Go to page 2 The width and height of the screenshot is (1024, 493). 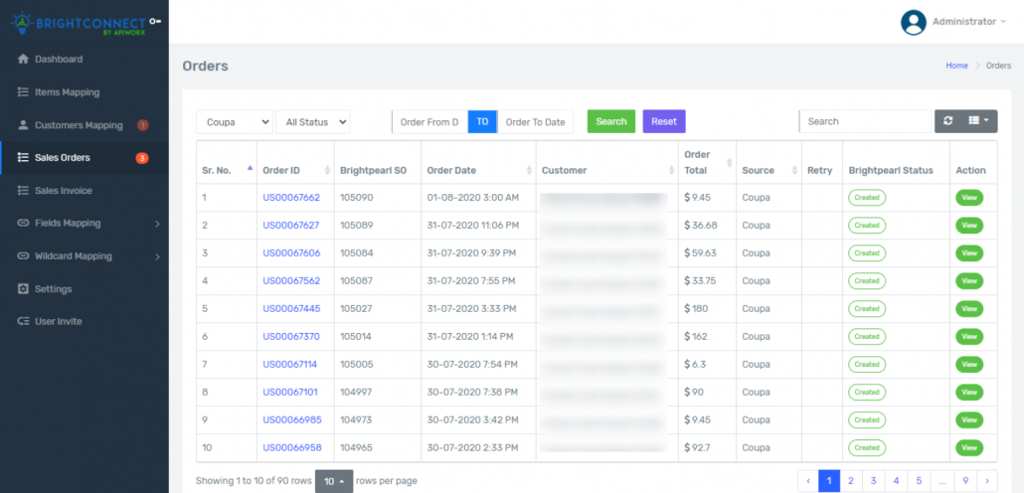tap(850, 481)
